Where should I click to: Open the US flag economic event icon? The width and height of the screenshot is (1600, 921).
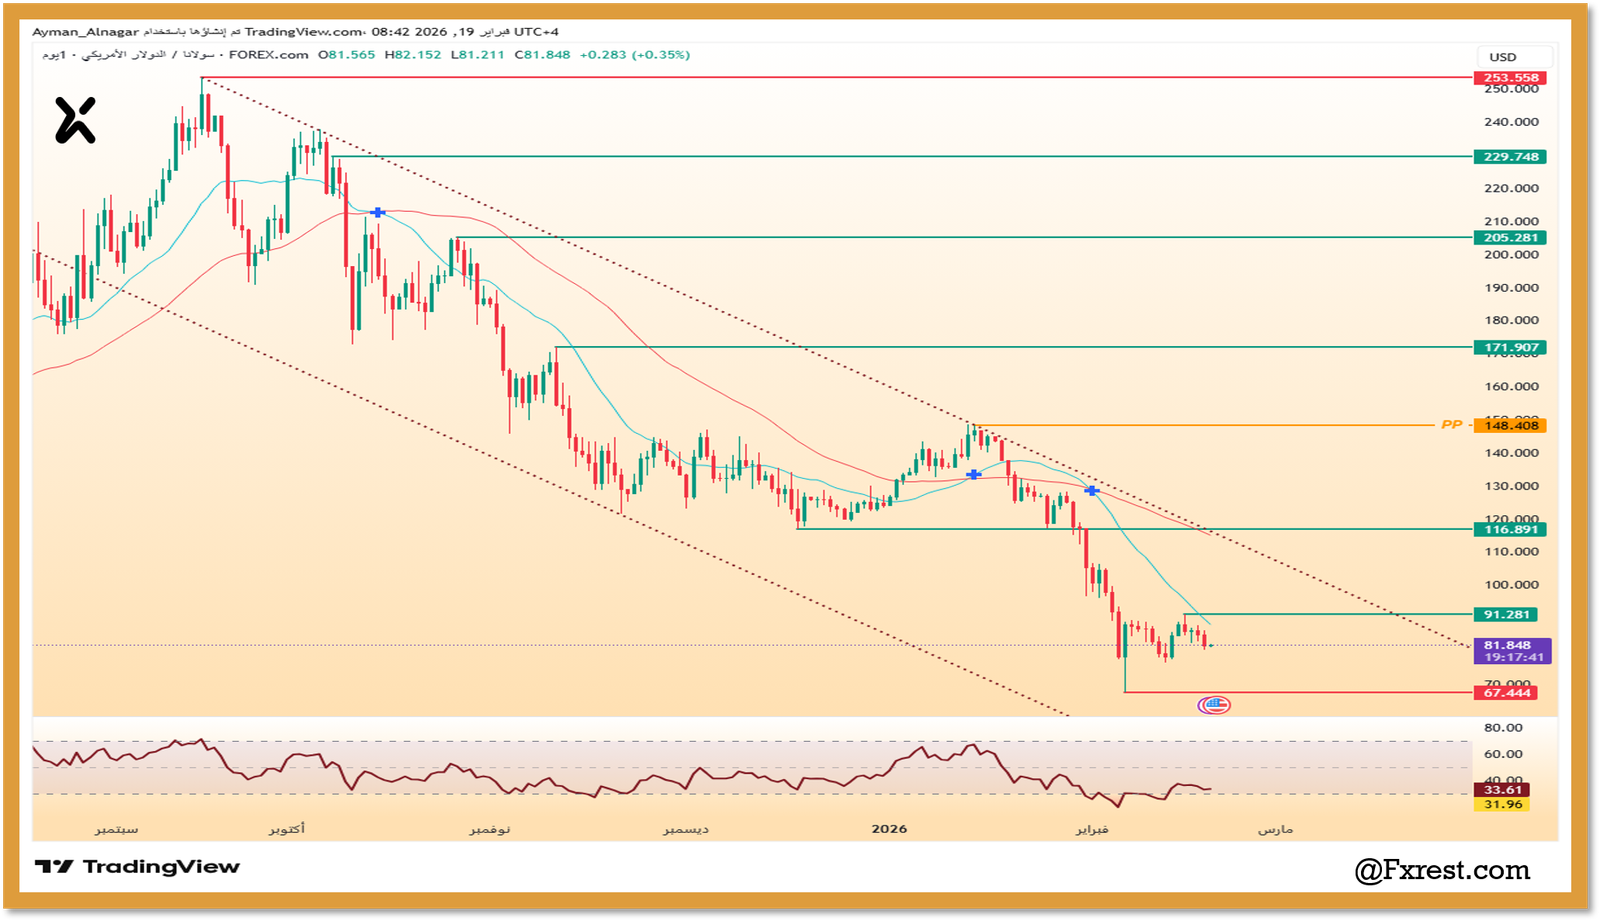1214,705
